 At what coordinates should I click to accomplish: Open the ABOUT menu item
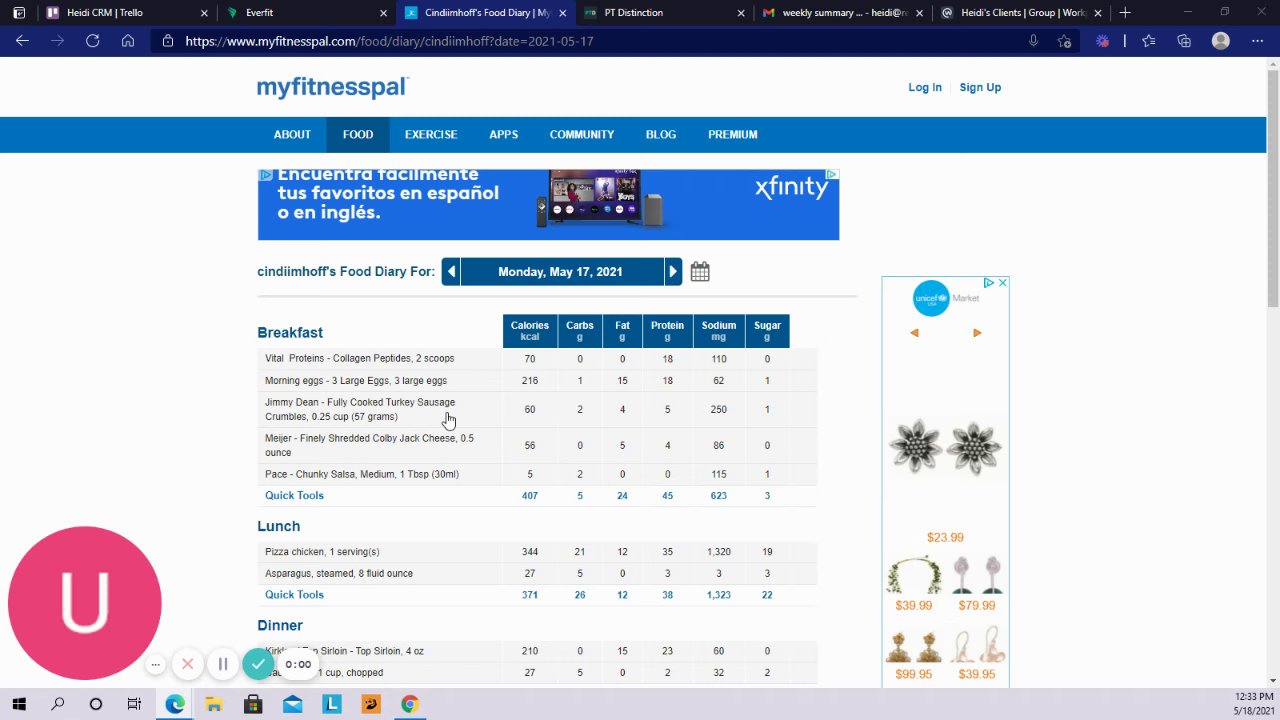292,135
